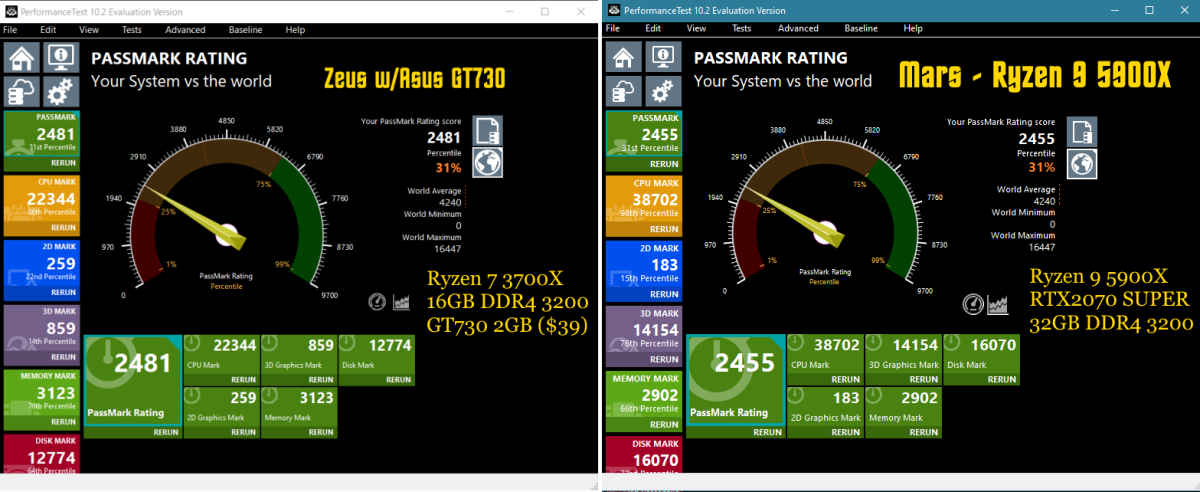The width and height of the screenshot is (1200, 492).
Task: Click the cloud server baseline icon, left window
Action: [x=24, y=92]
